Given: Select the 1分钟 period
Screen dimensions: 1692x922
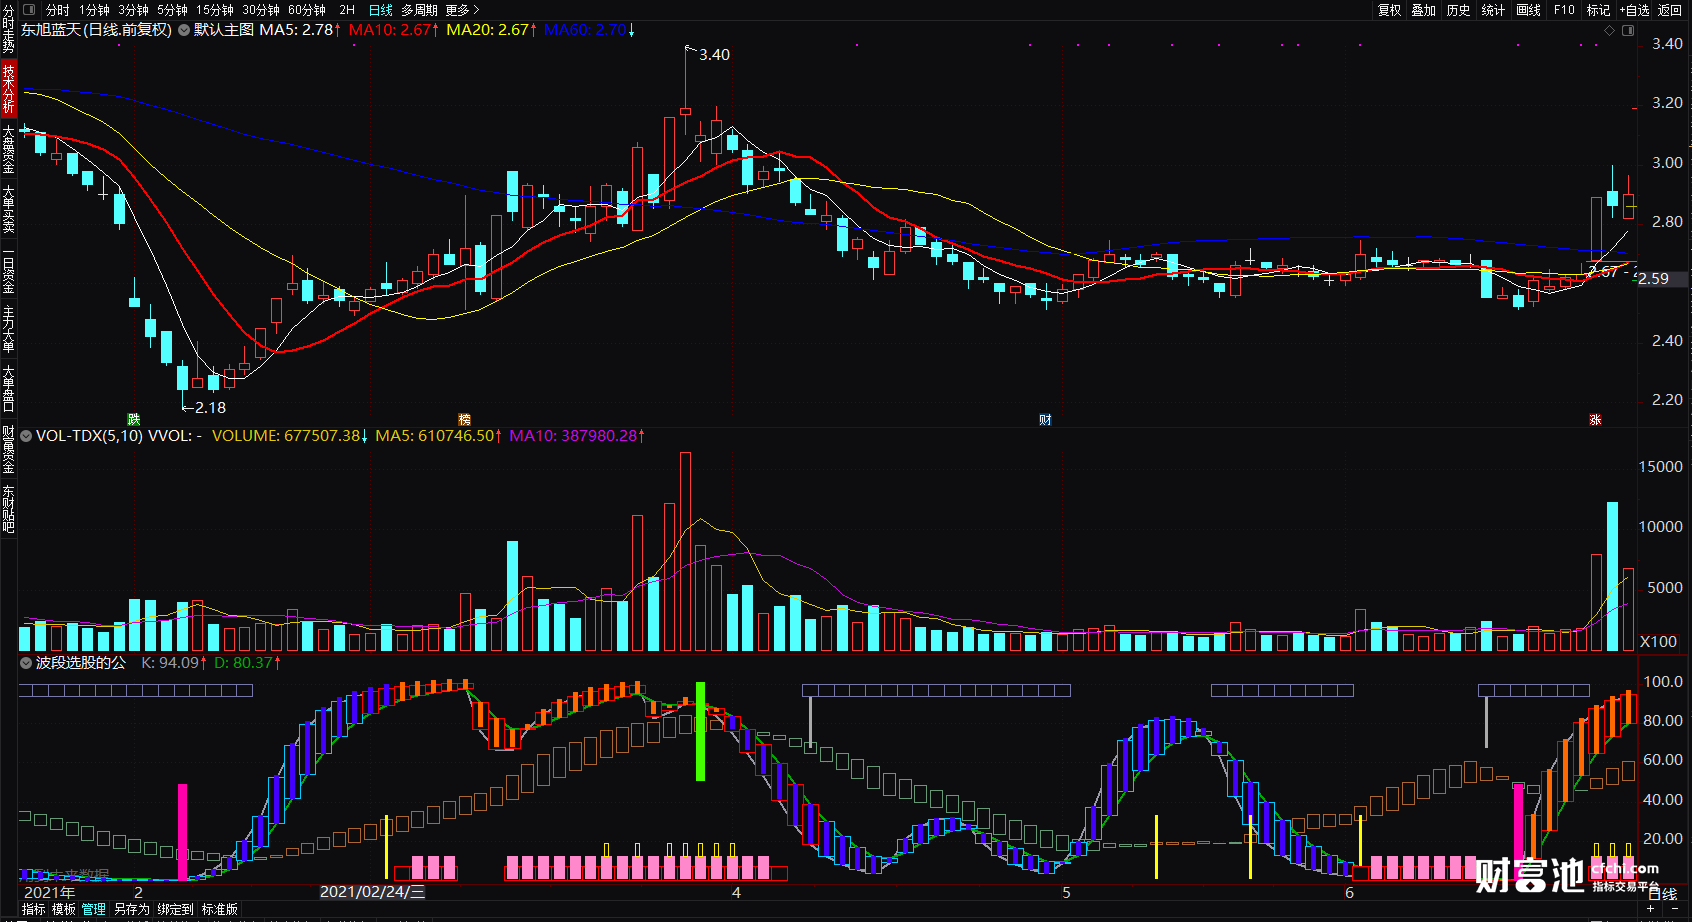Looking at the screenshot, I should 95,10.
